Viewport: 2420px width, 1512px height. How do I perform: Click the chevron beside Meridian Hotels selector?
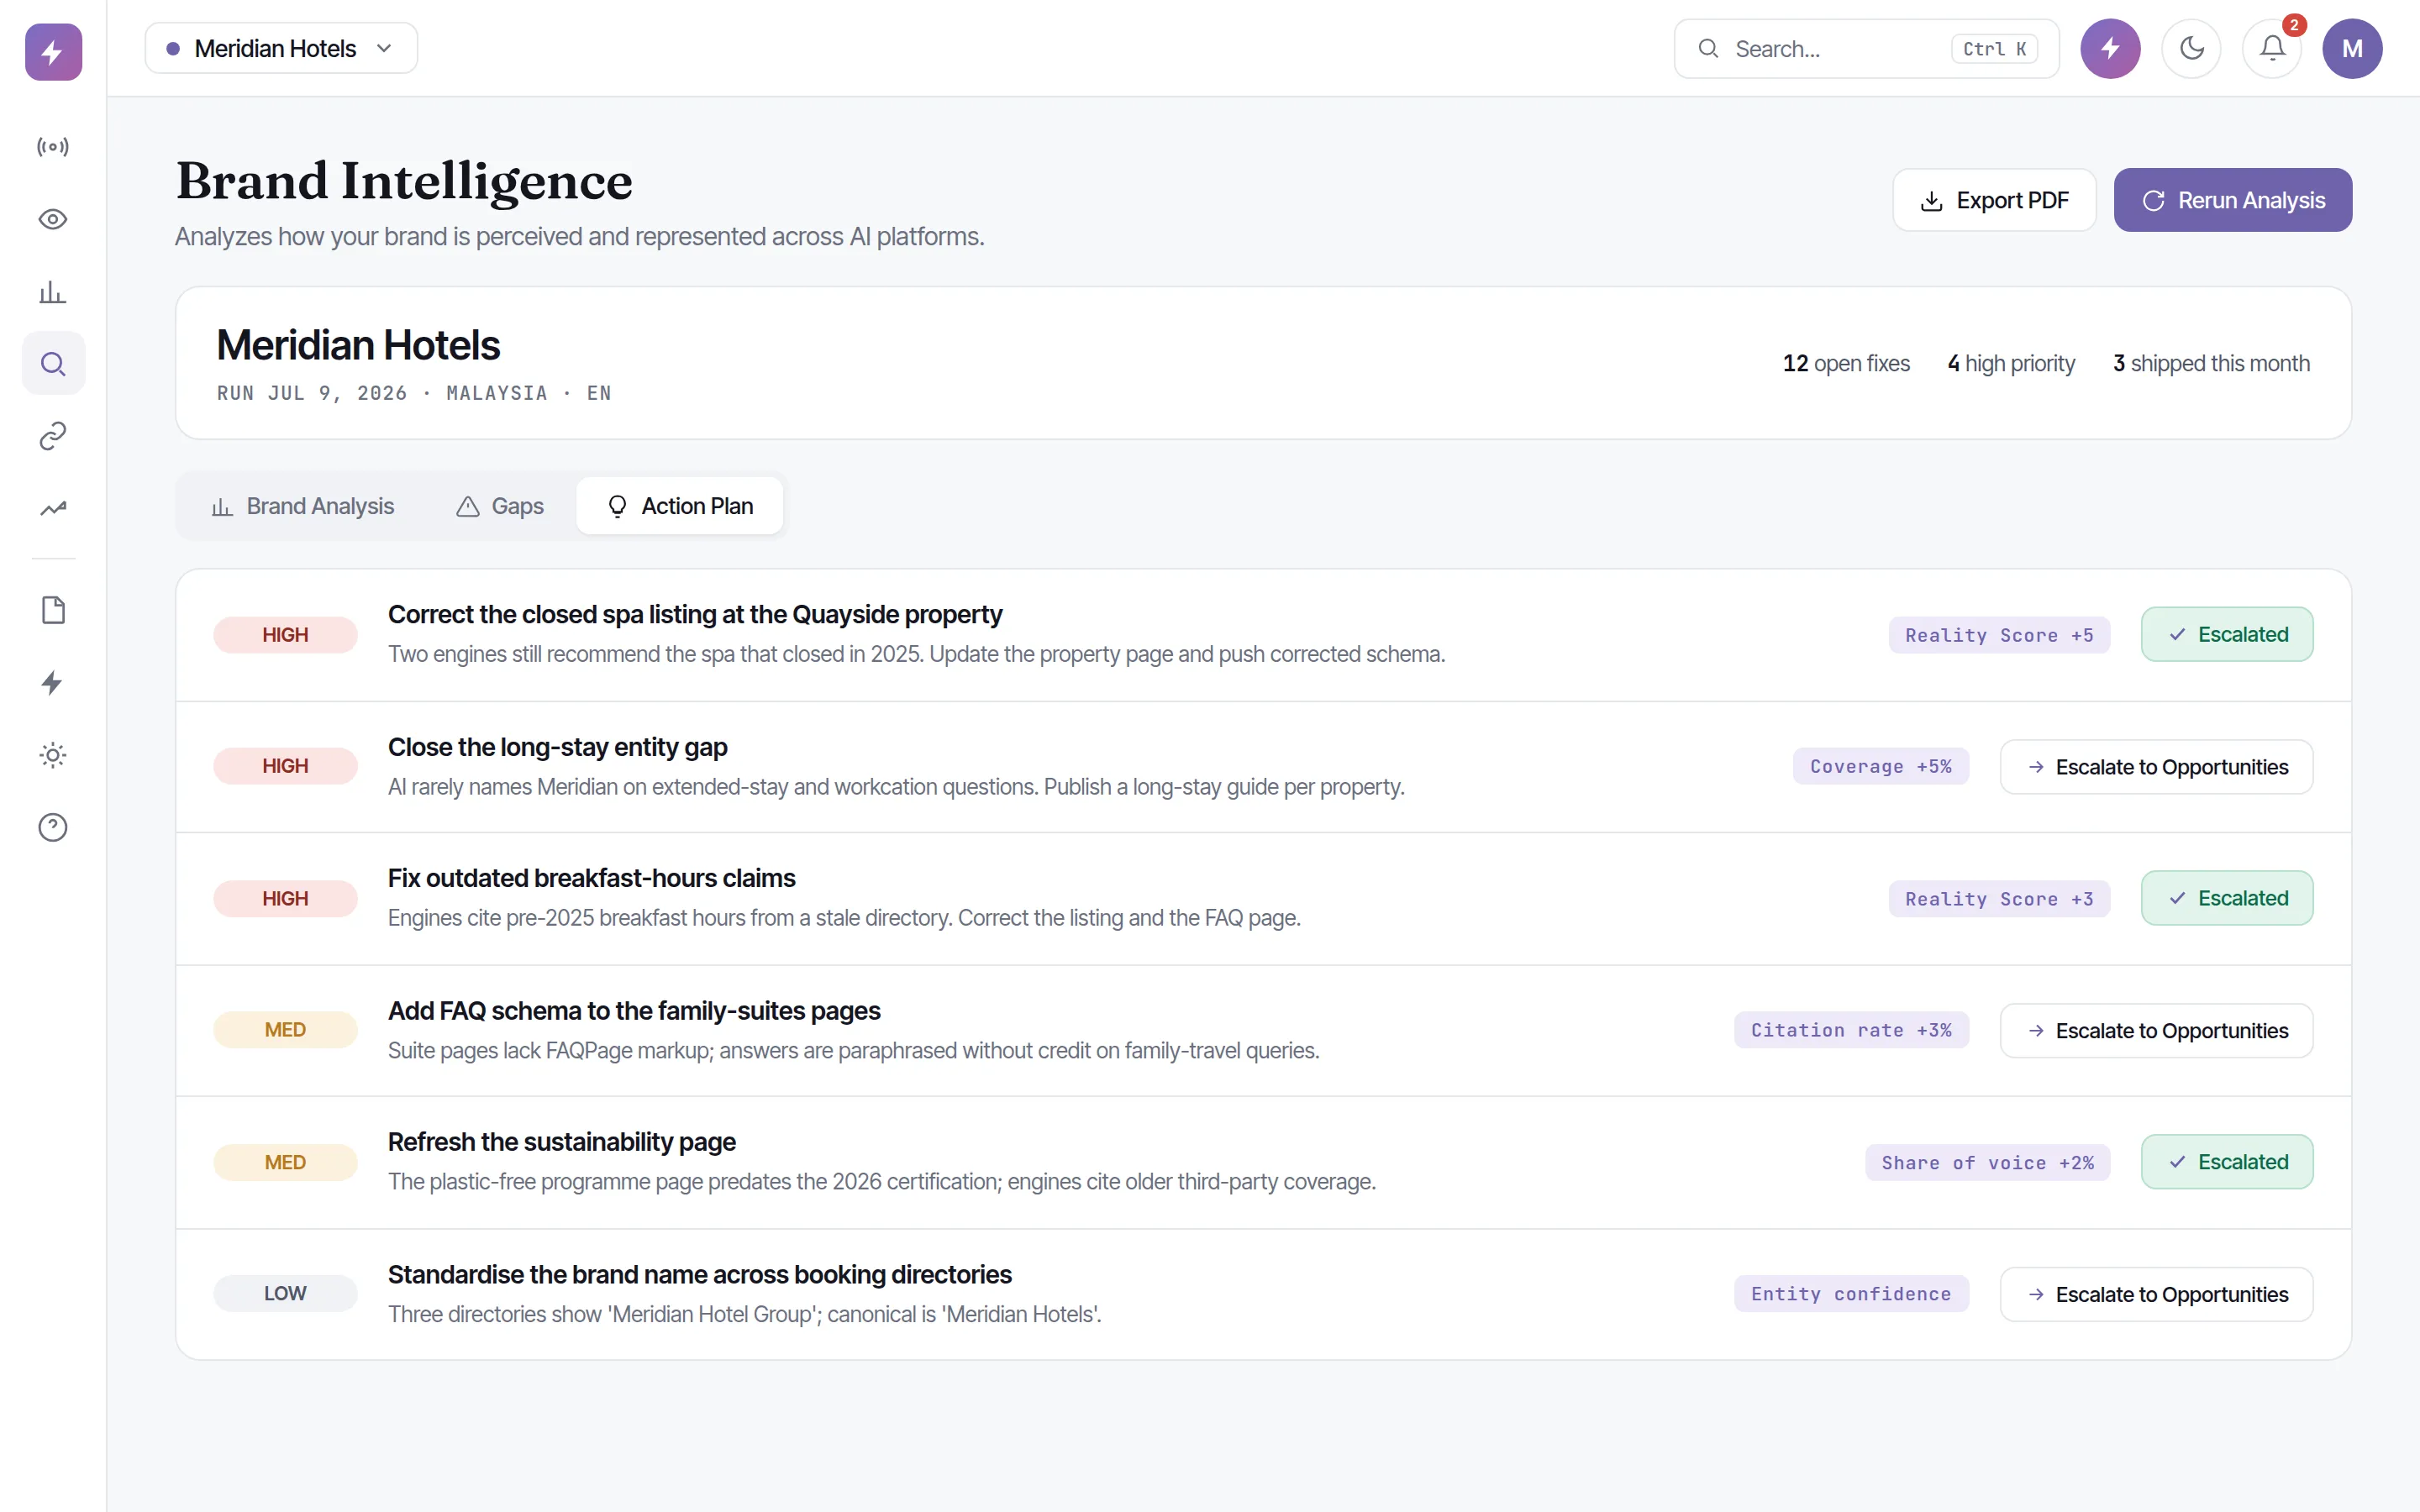[384, 48]
